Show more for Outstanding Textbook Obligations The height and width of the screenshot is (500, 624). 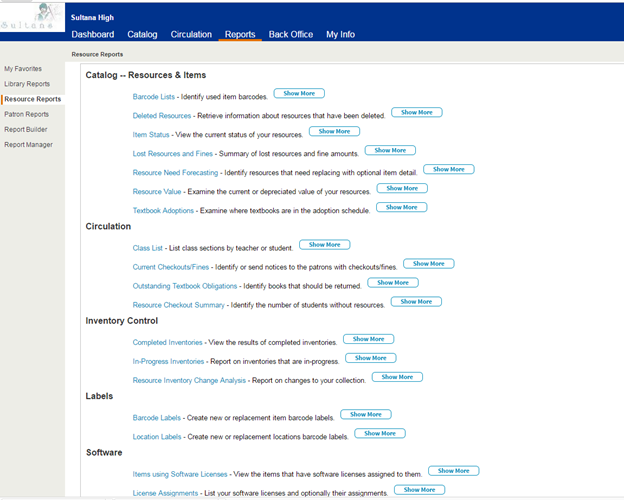pos(393,283)
